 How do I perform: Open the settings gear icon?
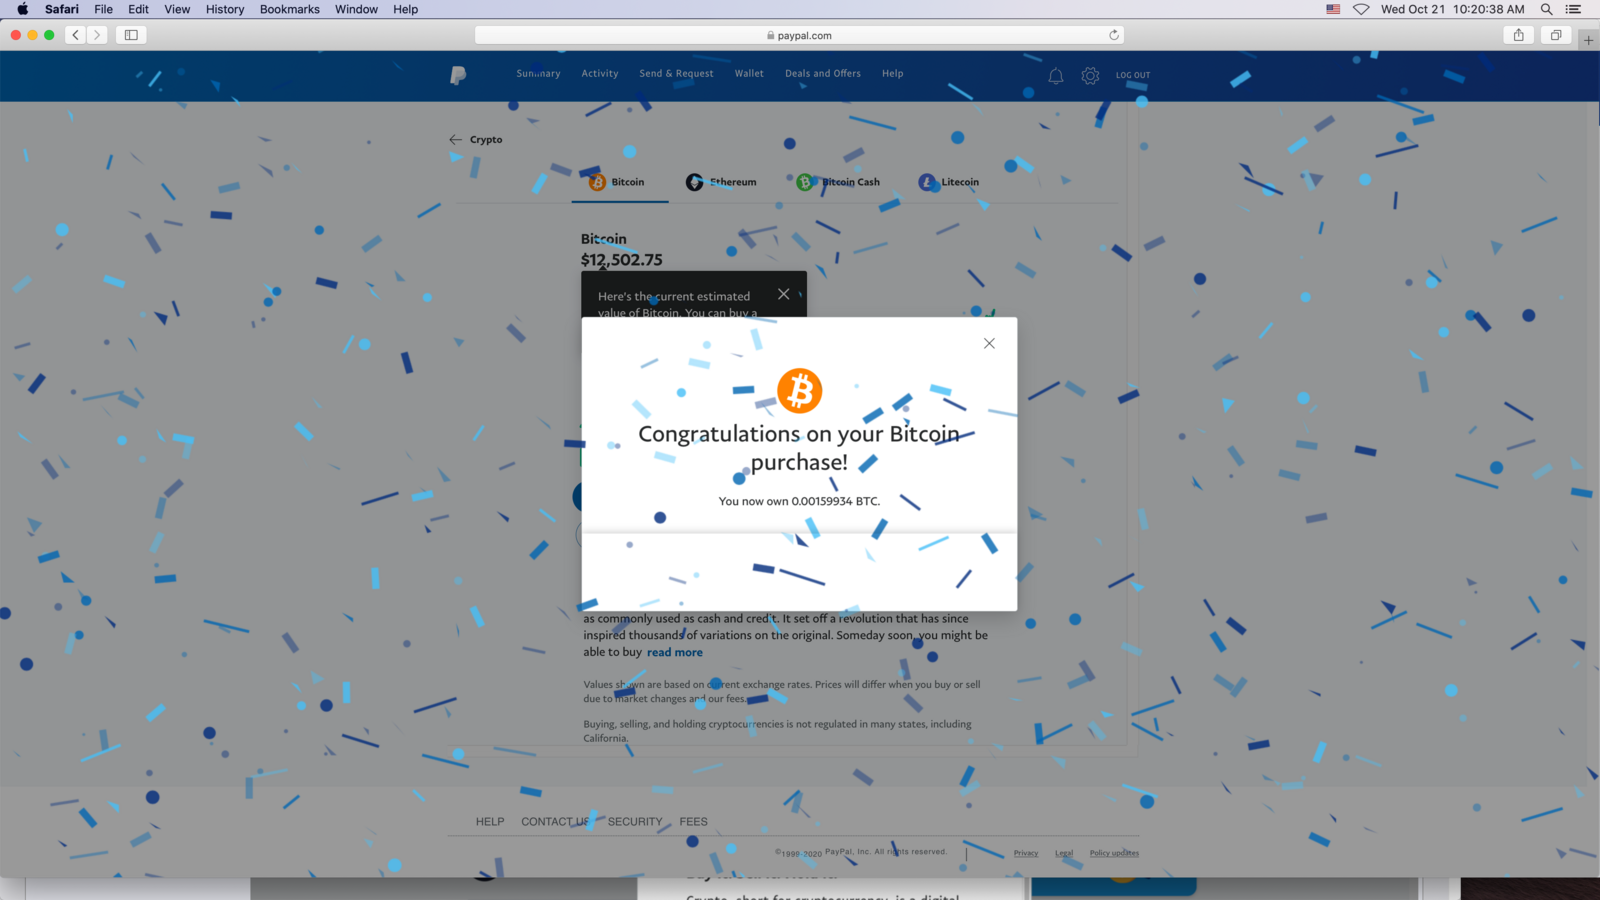point(1090,75)
